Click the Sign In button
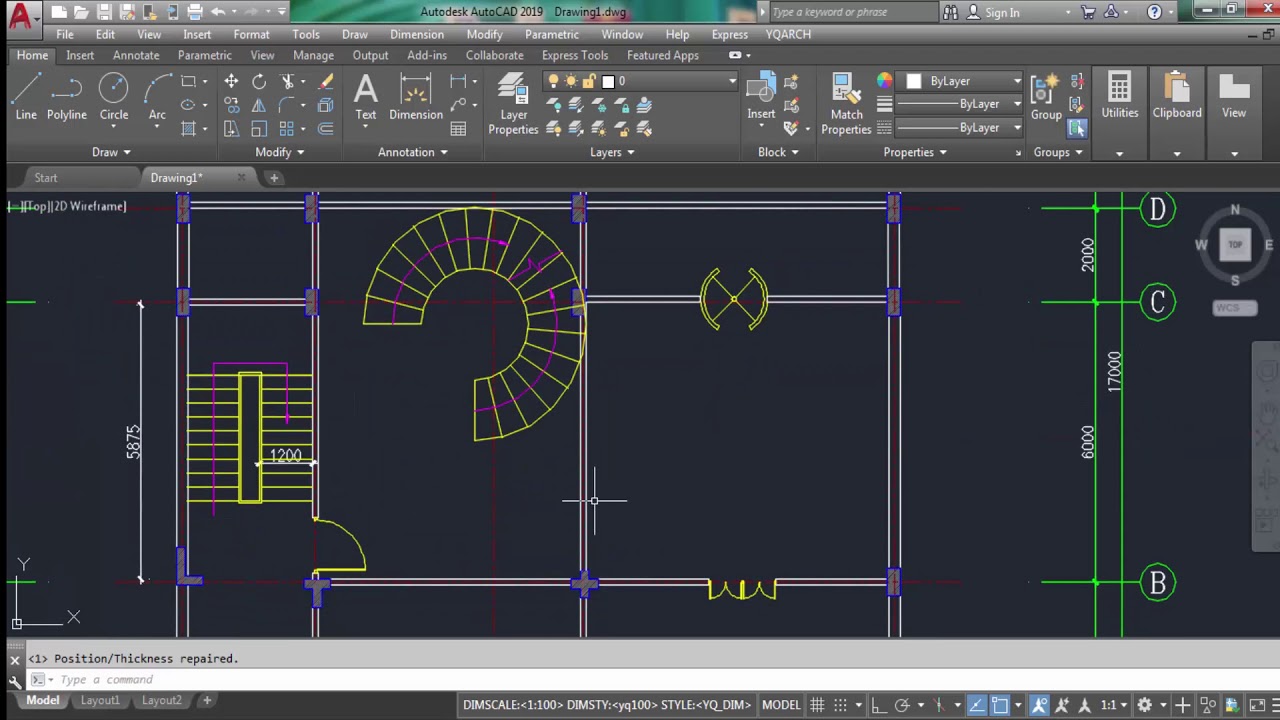This screenshot has width=1280, height=720. tap(993, 12)
